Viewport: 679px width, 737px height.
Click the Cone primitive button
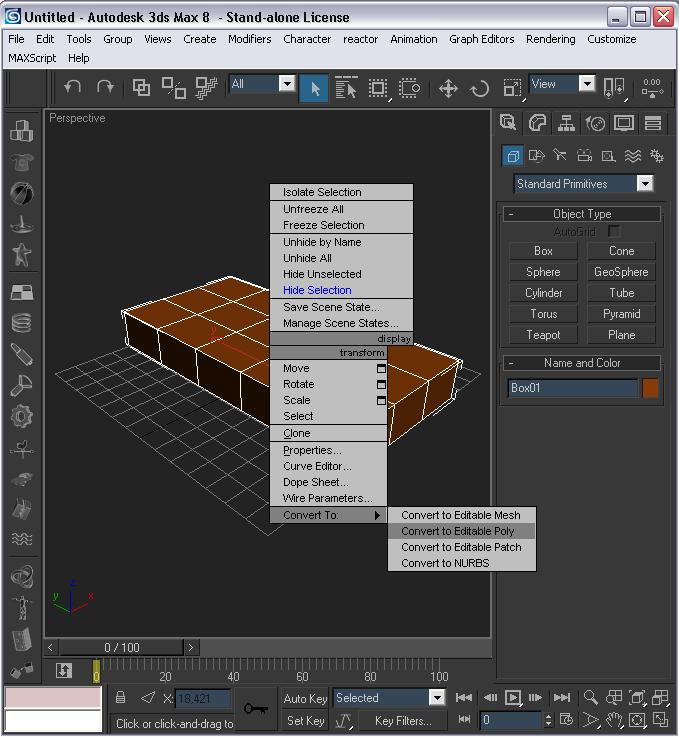621,251
